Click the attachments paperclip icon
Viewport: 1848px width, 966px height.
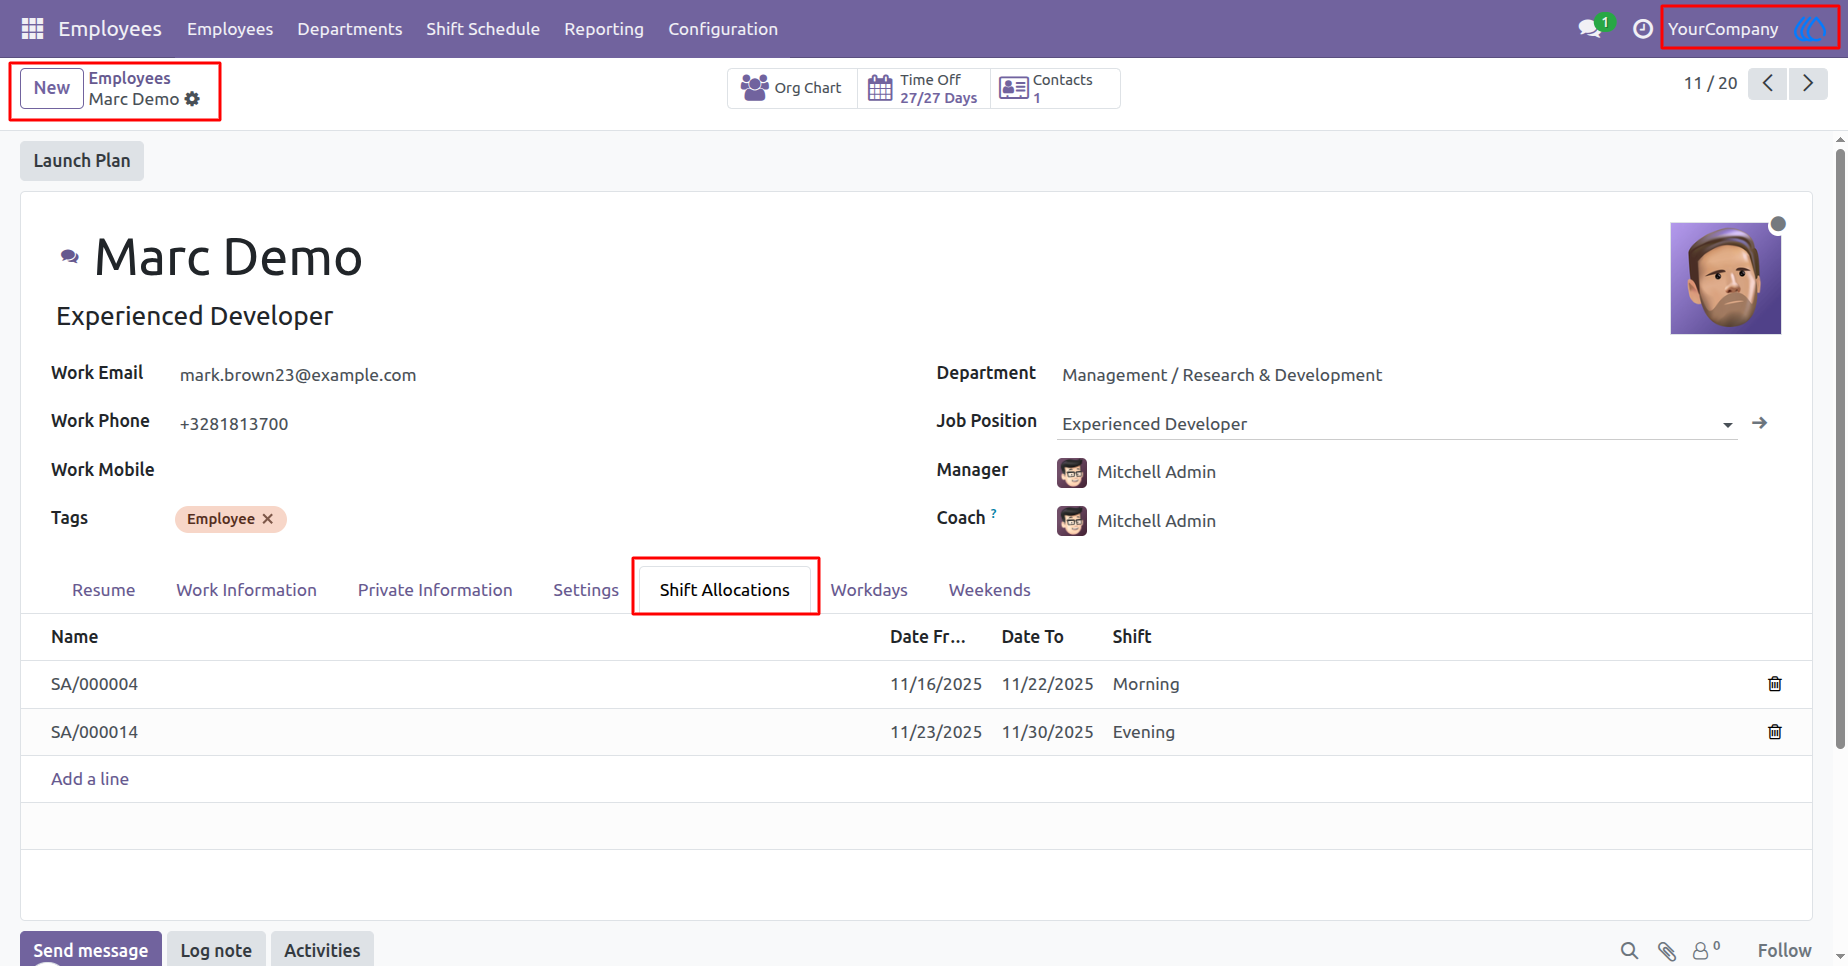[x=1666, y=951]
